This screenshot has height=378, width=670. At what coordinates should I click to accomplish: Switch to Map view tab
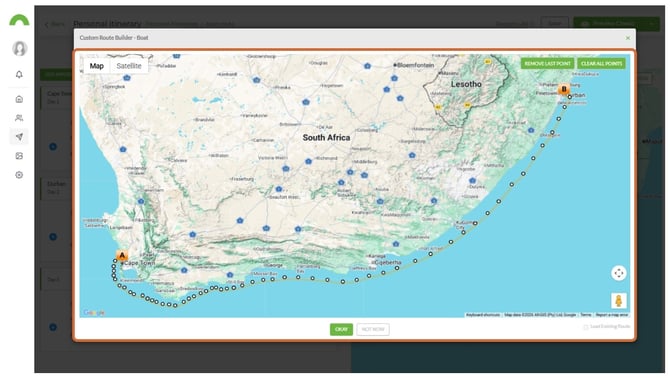tap(97, 66)
